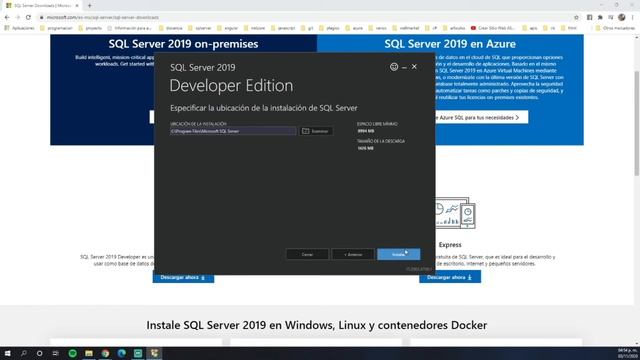The image size is (640, 360).
Task: Close the SQL Server Downloads tab
Action: [x=77, y=6]
